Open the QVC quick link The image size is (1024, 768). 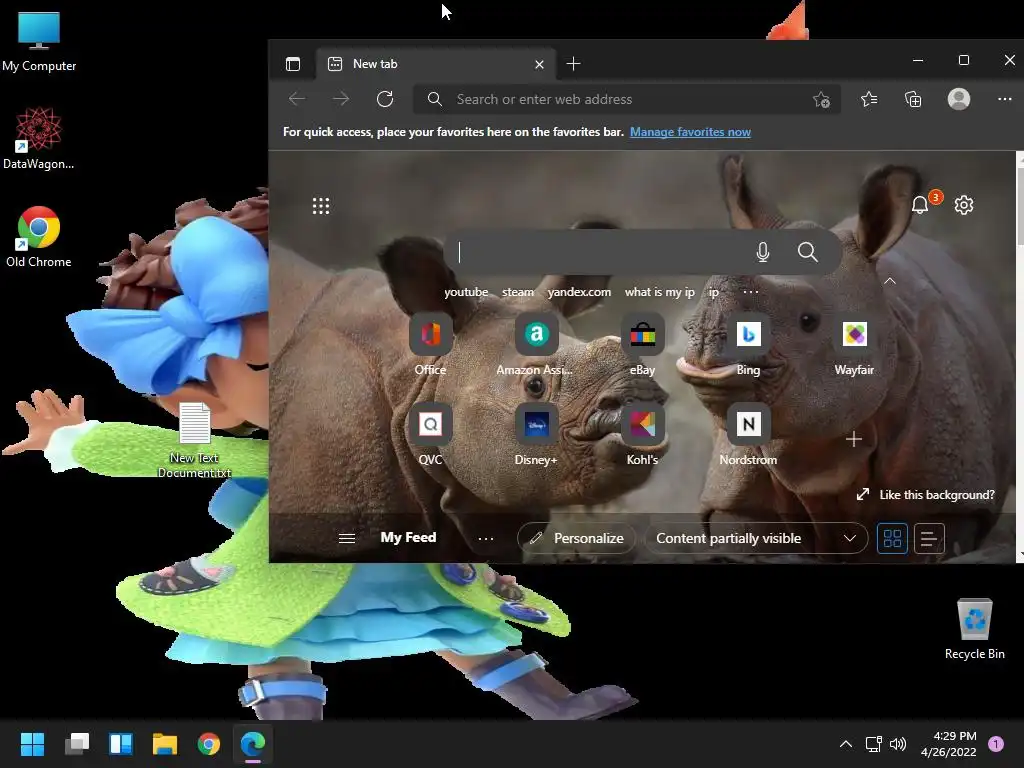point(430,435)
